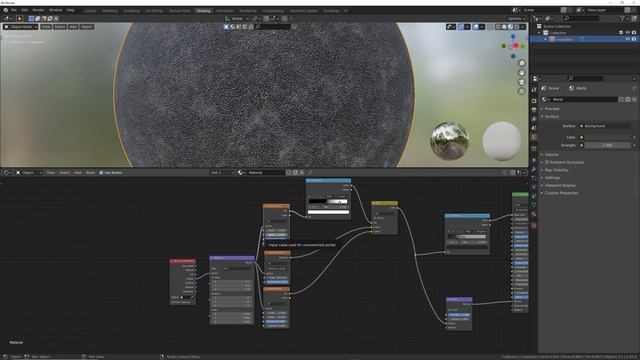Screen dimensions: 640x360
Task: Expand the Custom Properties panel
Action: coord(561,193)
